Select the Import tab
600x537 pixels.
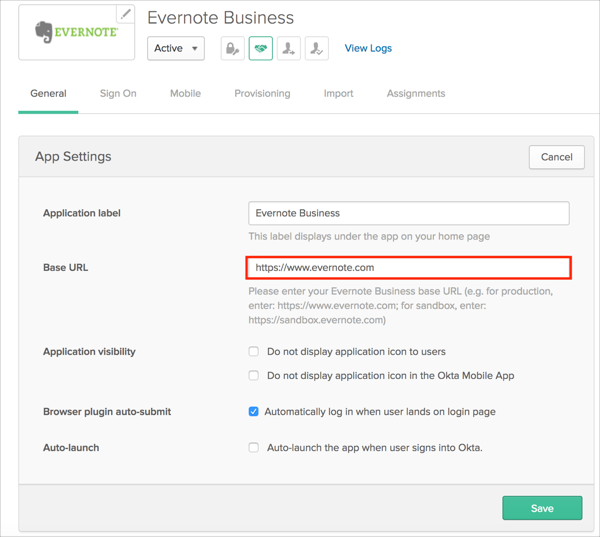pos(338,93)
